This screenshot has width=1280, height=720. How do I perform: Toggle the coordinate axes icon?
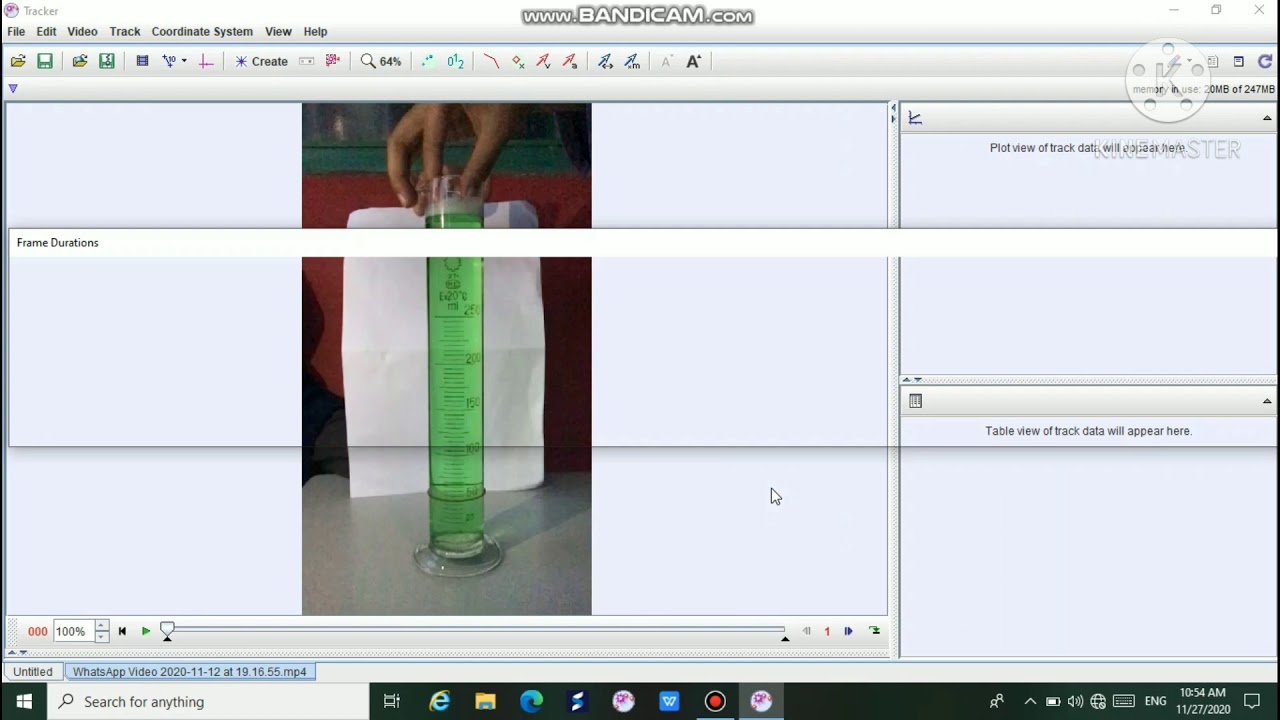206,61
